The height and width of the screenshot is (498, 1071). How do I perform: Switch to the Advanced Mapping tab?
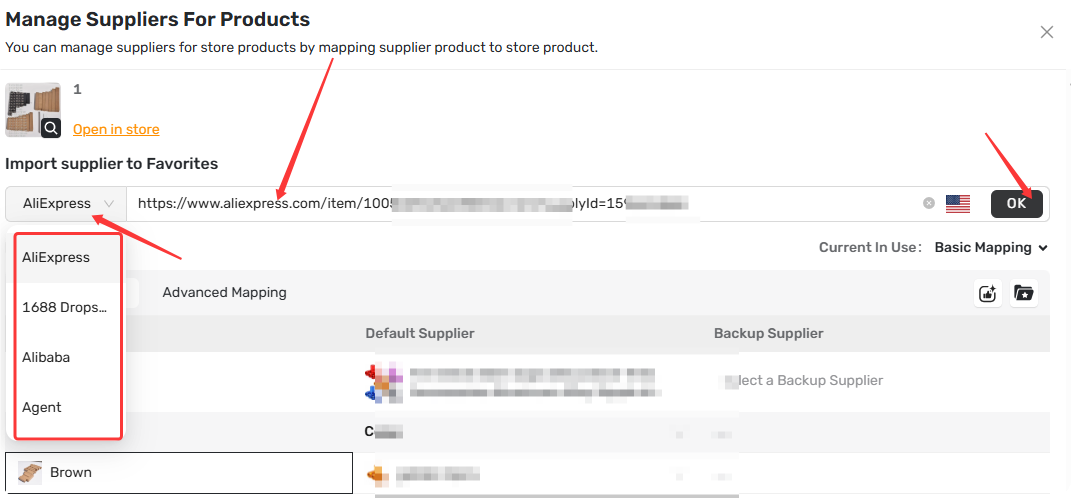(224, 292)
